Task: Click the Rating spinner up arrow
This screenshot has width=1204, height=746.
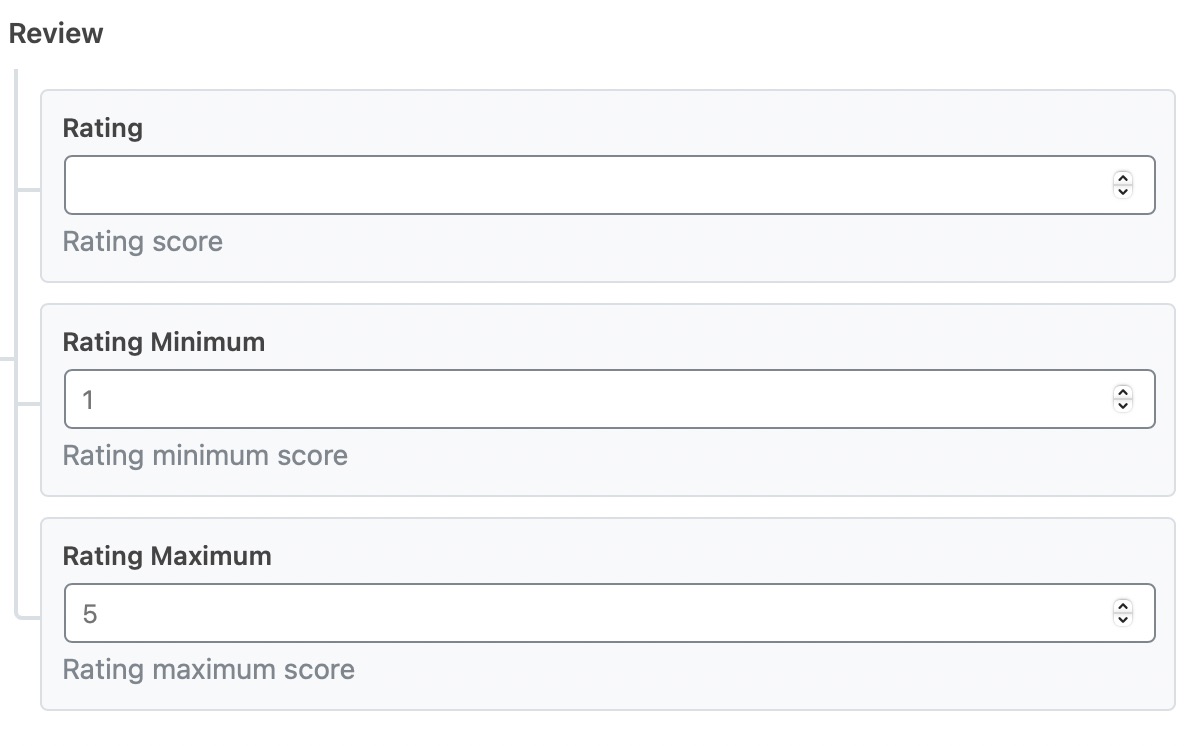Action: pyautogui.click(x=1122, y=179)
